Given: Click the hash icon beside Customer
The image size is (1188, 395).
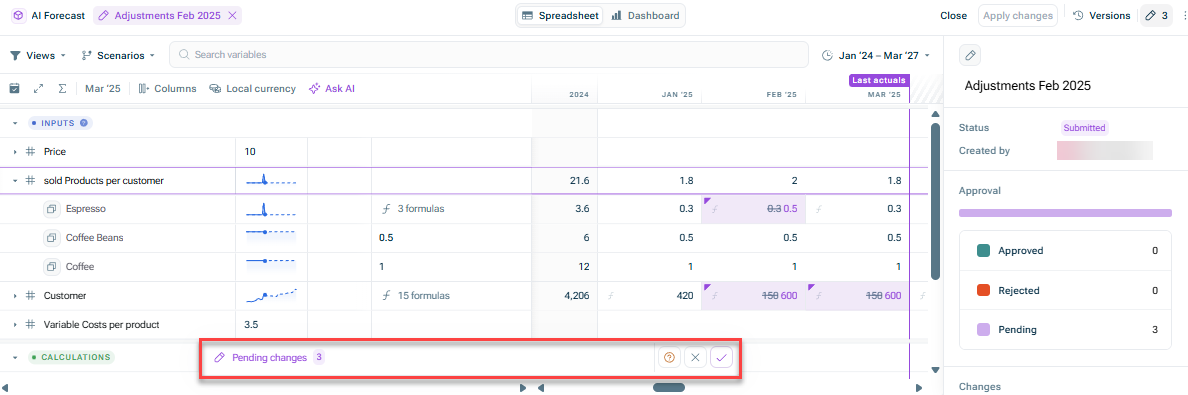Looking at the screenshot, I should [31, 296].
